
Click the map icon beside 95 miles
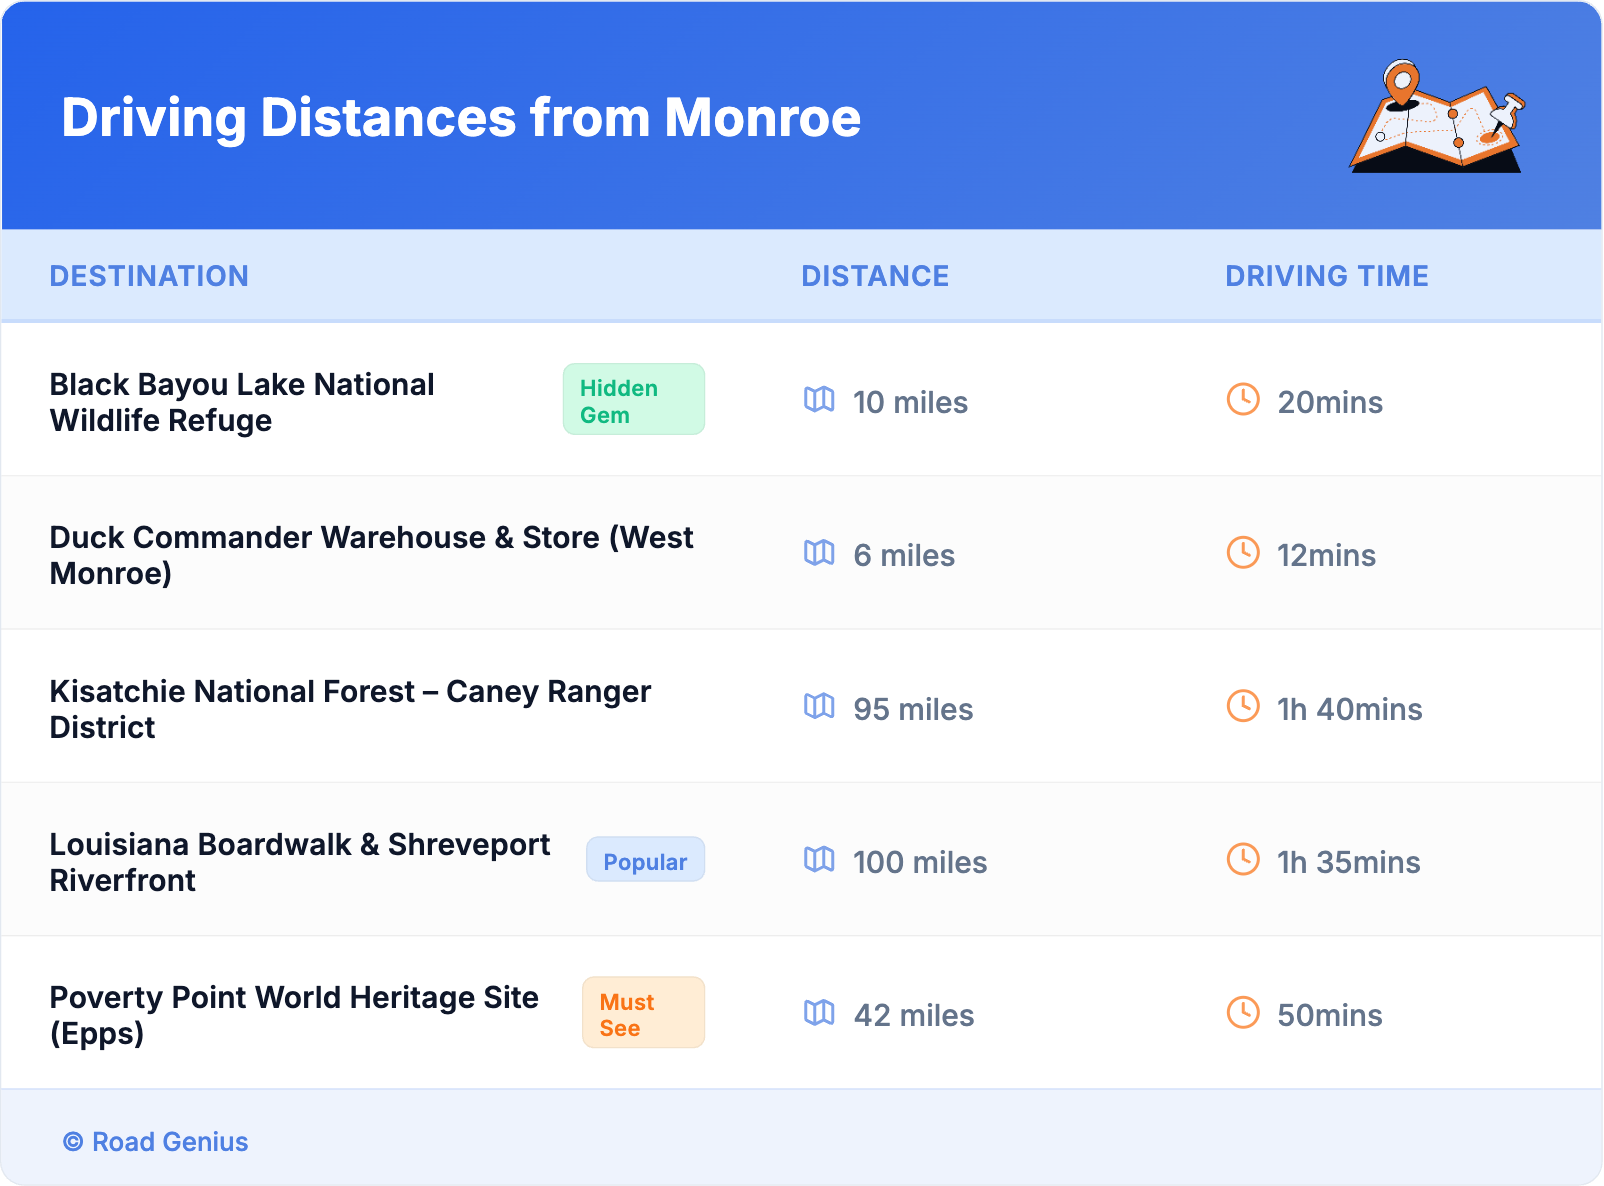tap(819, 707)
